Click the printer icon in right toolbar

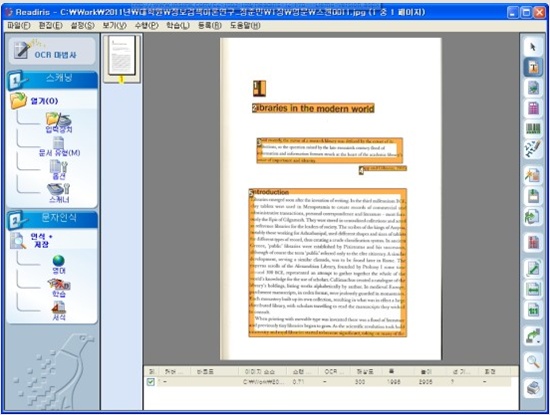(x=533, y=388)
